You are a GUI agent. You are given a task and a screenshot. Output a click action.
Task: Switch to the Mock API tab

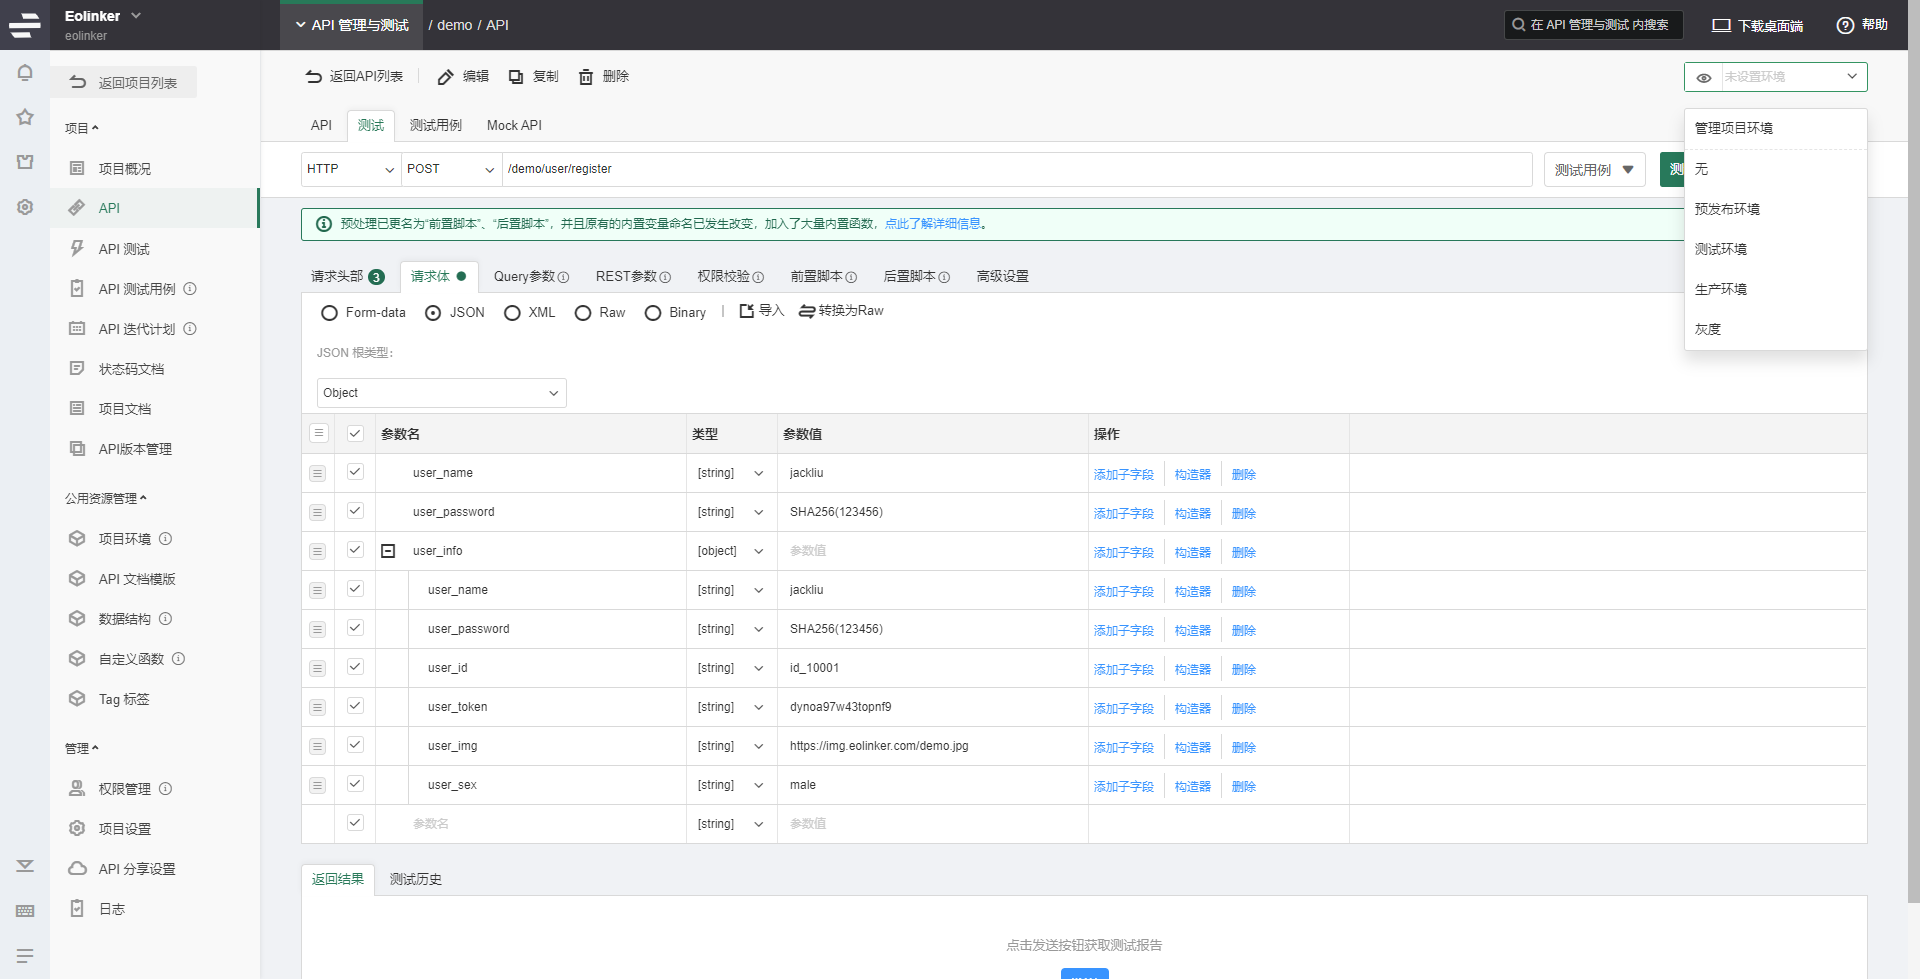[x=514, y=125]
